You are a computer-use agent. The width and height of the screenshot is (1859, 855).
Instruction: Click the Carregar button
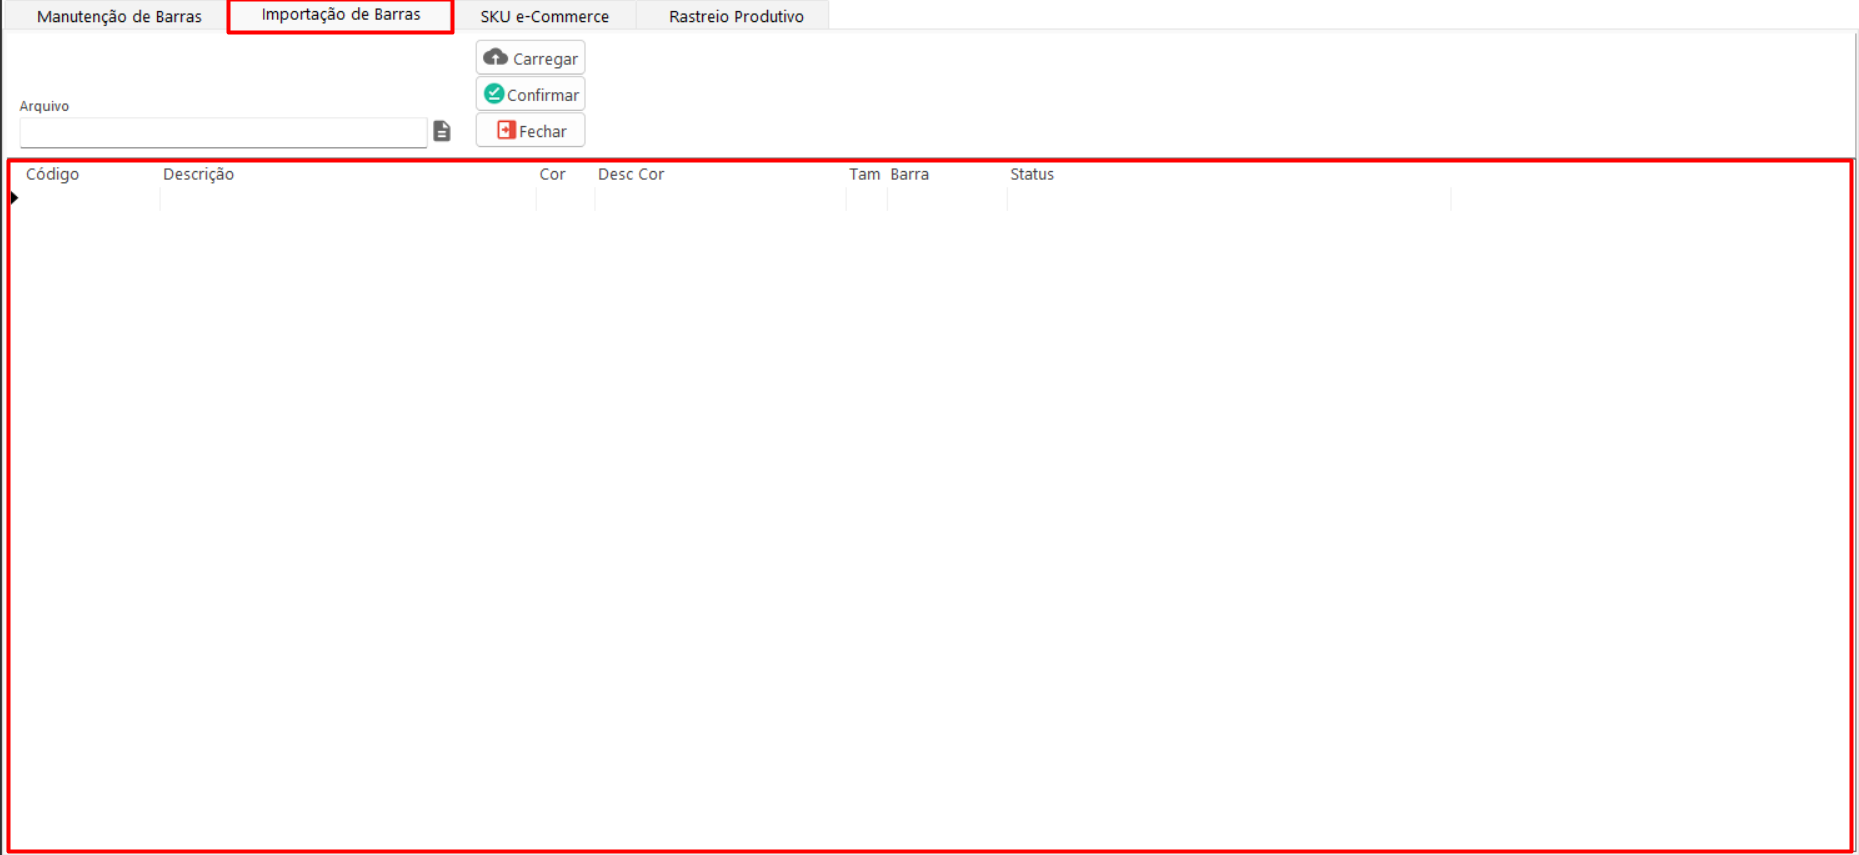(530, 58)
